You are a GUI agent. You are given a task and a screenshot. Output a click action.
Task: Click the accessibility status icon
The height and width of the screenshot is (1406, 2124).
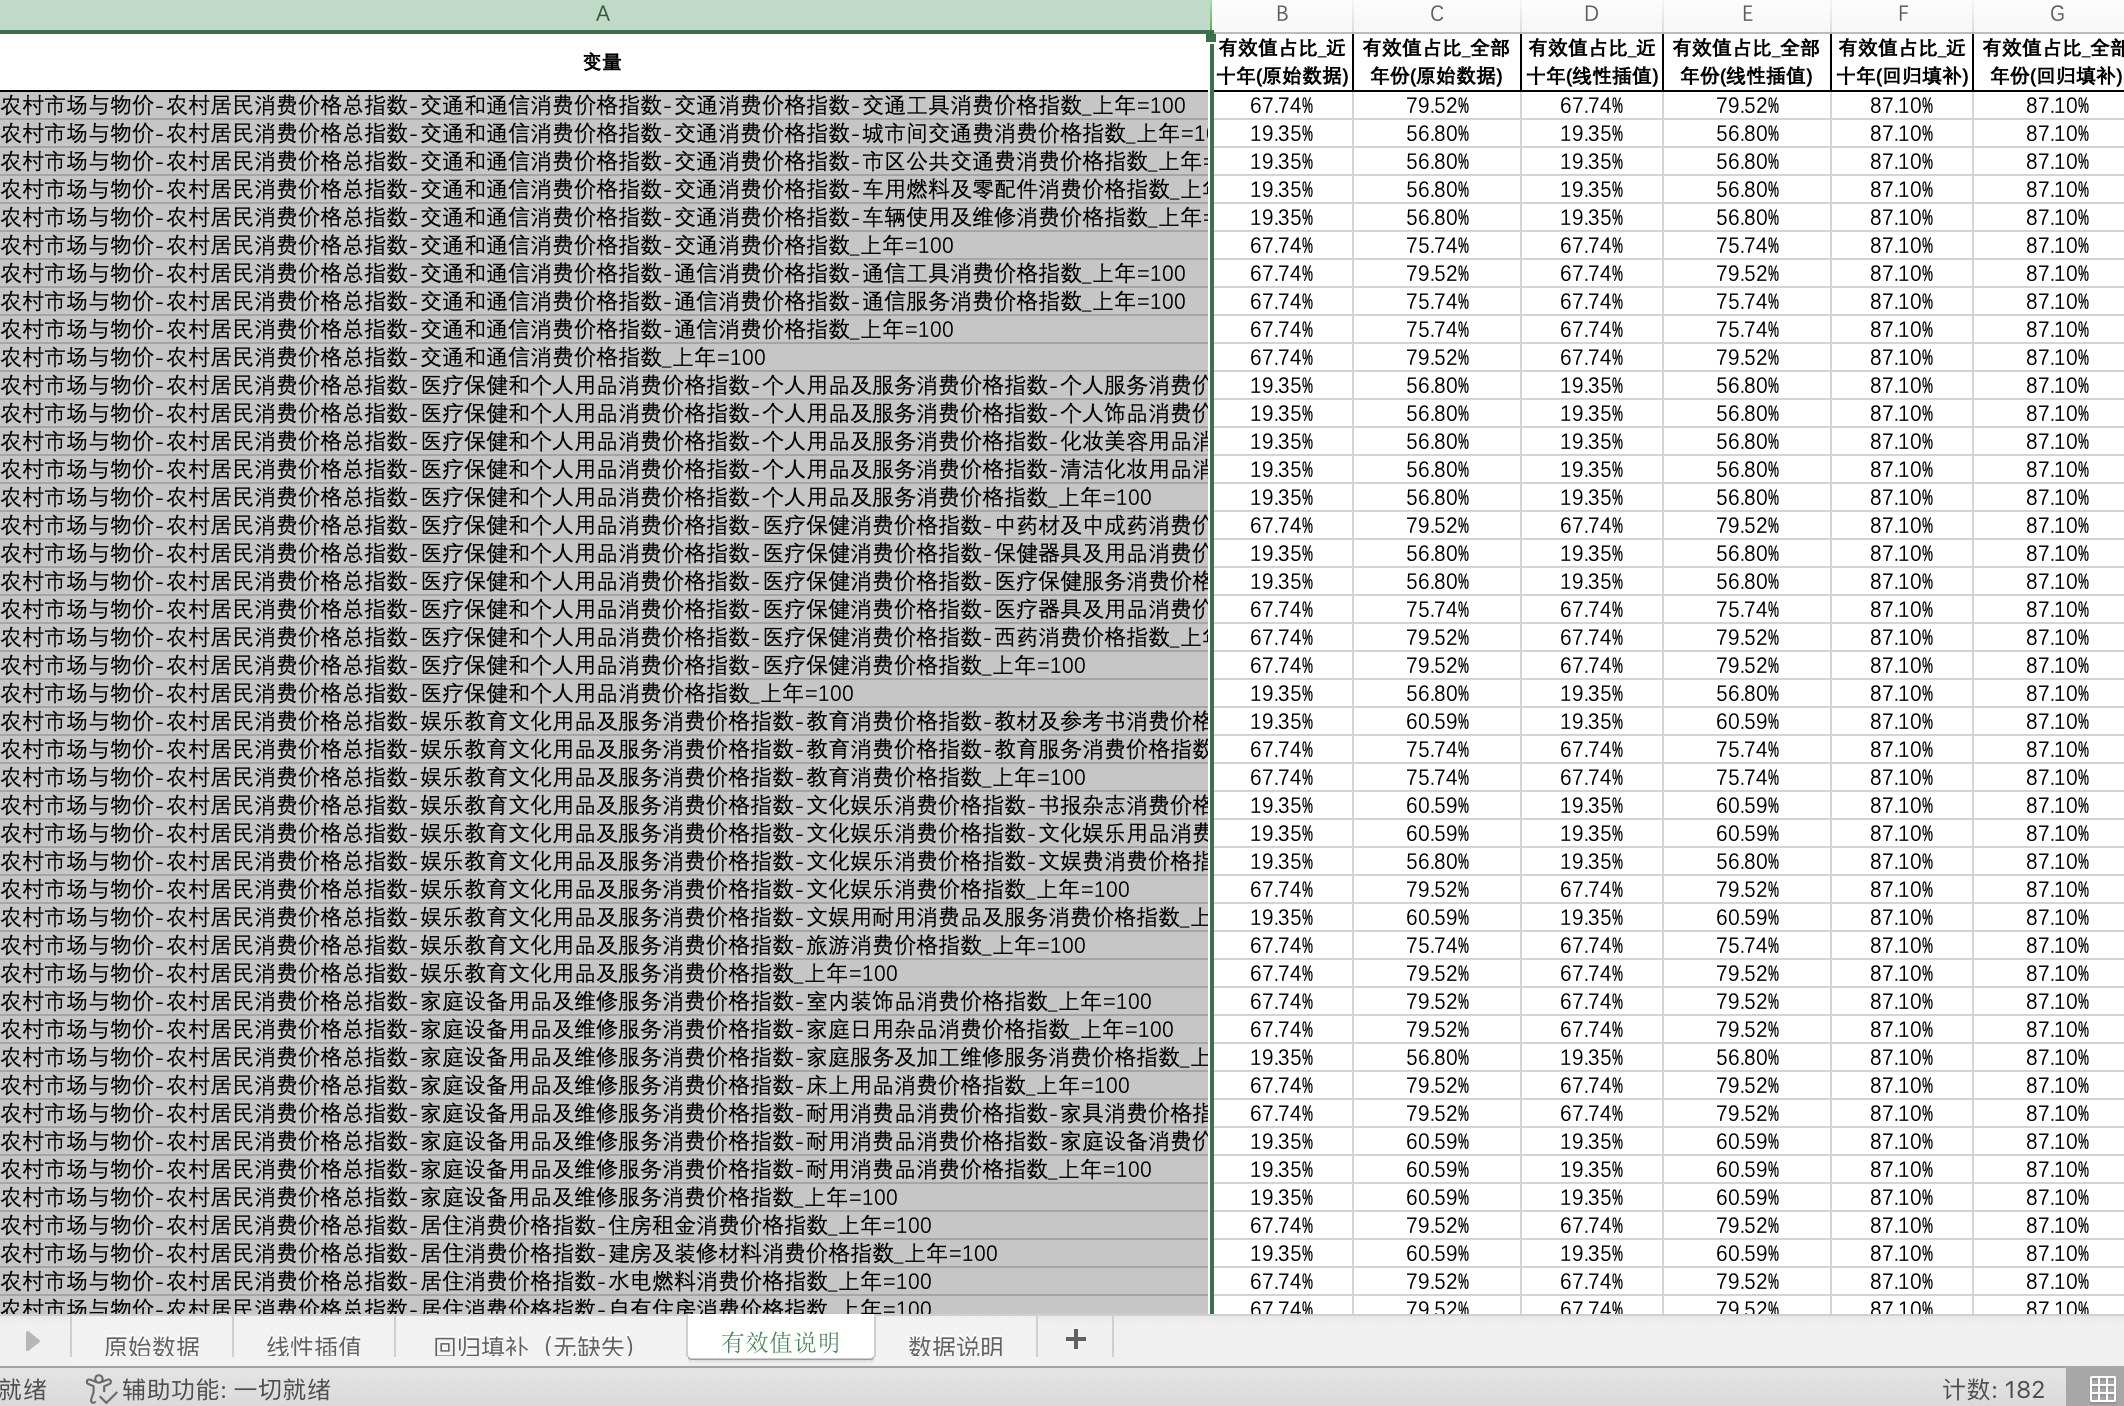[99, 1389]
